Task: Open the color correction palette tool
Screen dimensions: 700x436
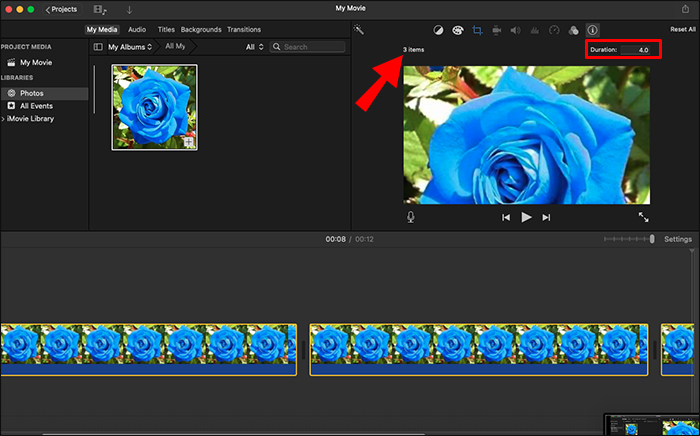Action: pos(457,30)
